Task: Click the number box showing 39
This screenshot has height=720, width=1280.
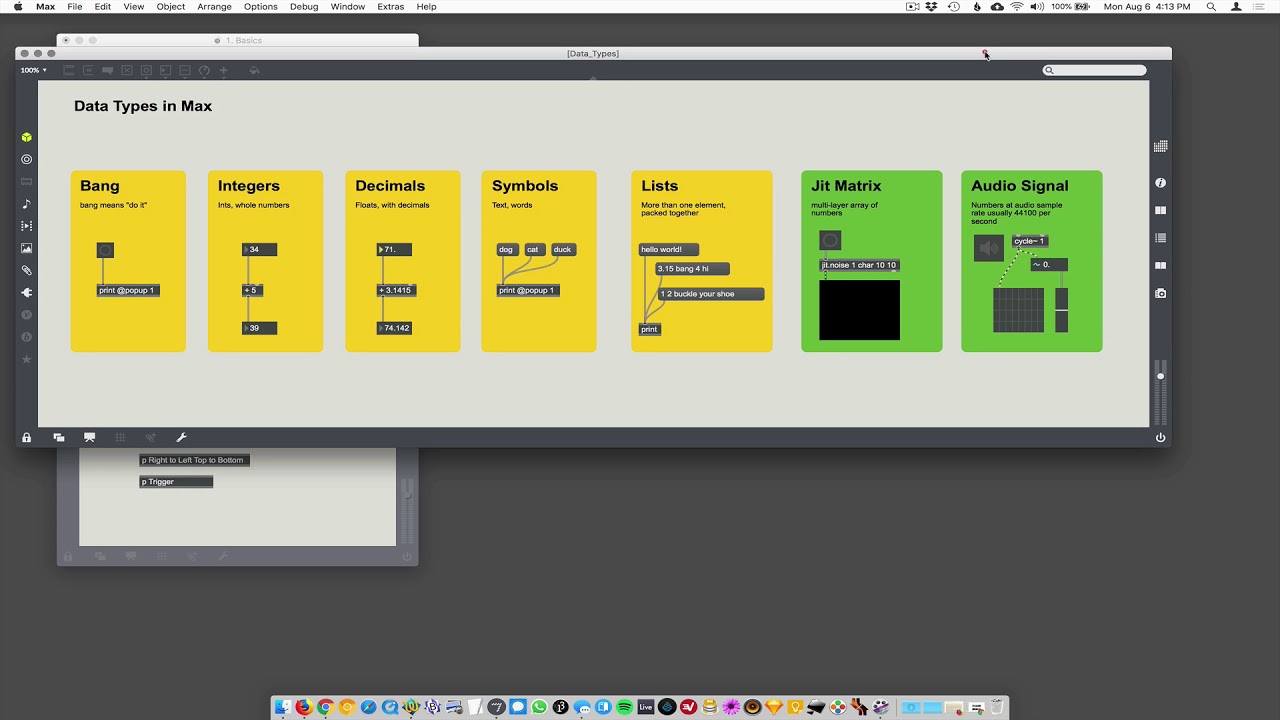Action: coord(259,328)
